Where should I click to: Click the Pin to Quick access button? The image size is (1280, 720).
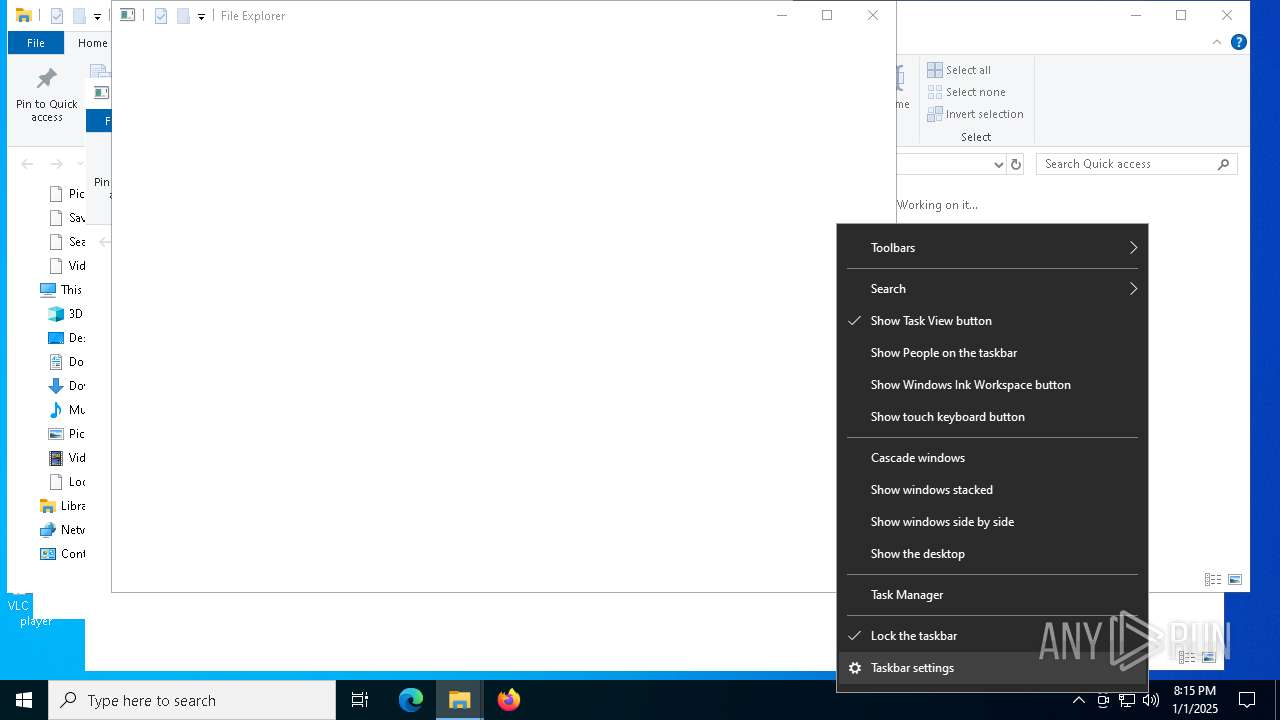click(x=46, y=96)
